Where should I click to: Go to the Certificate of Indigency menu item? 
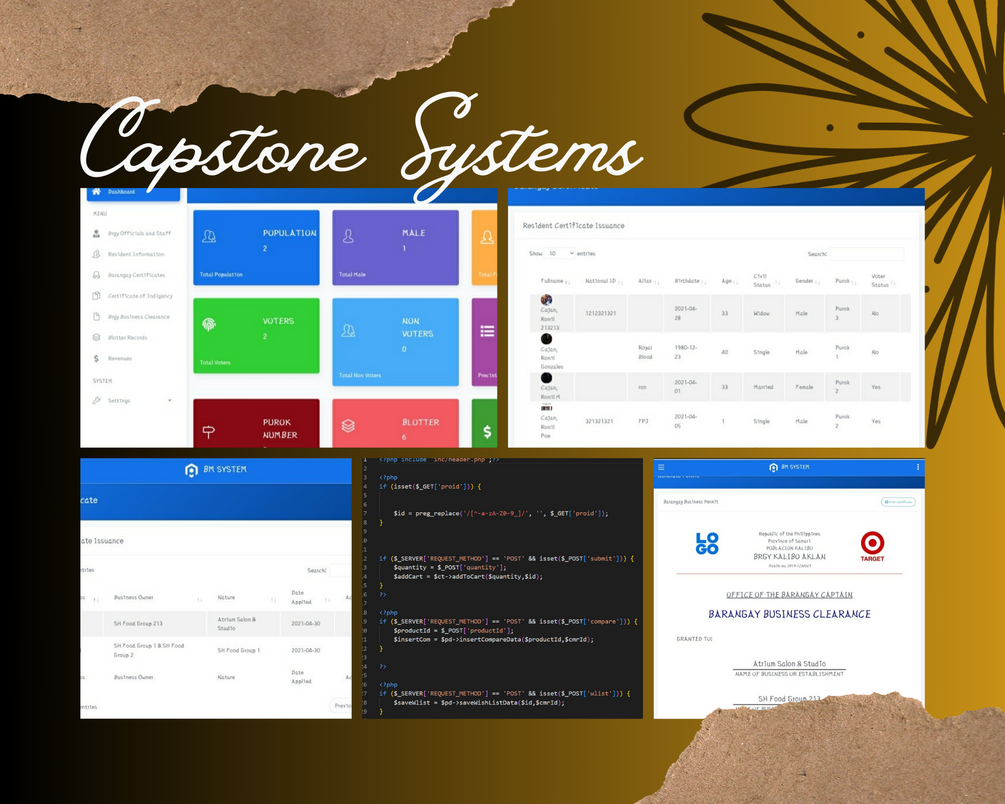click(140, 296)
